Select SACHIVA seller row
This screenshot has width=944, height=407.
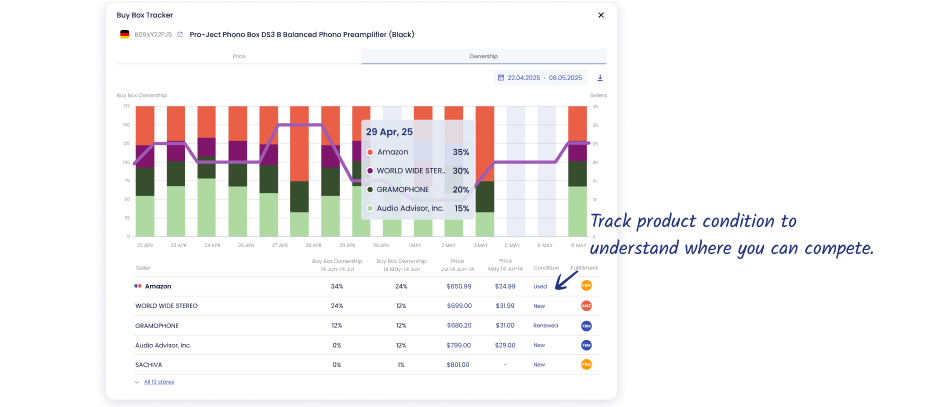click(x=149, y=365)
